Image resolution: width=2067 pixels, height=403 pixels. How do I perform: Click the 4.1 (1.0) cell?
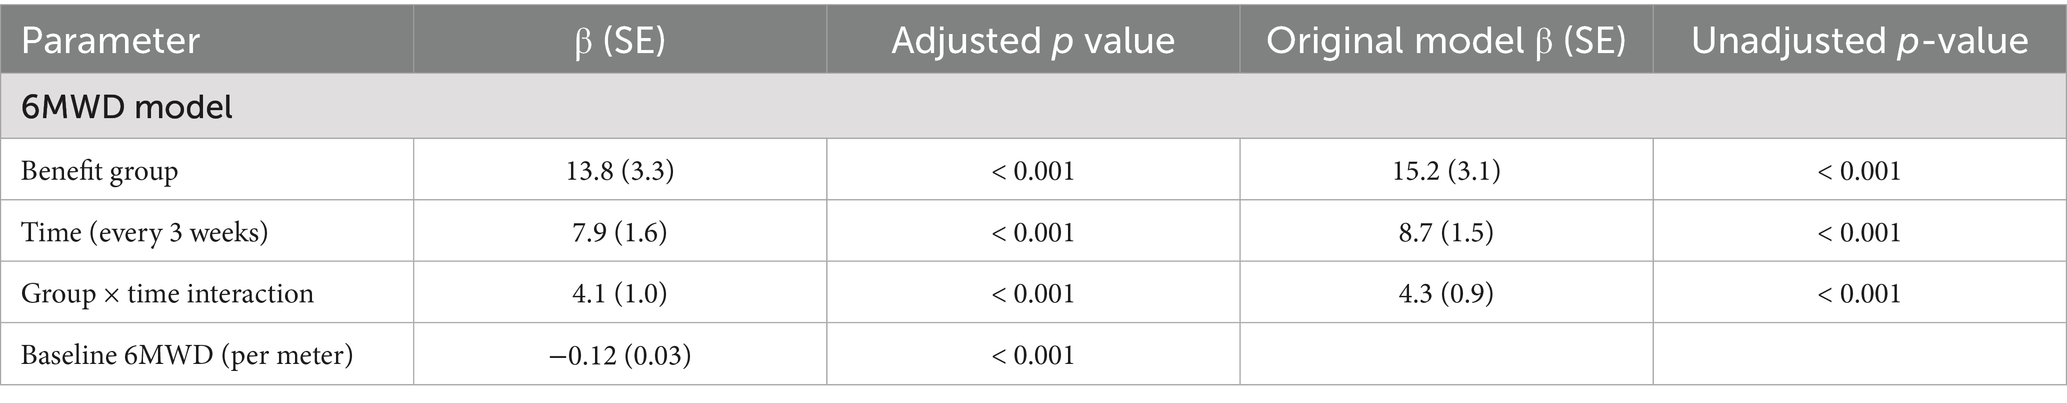[620, 293]
